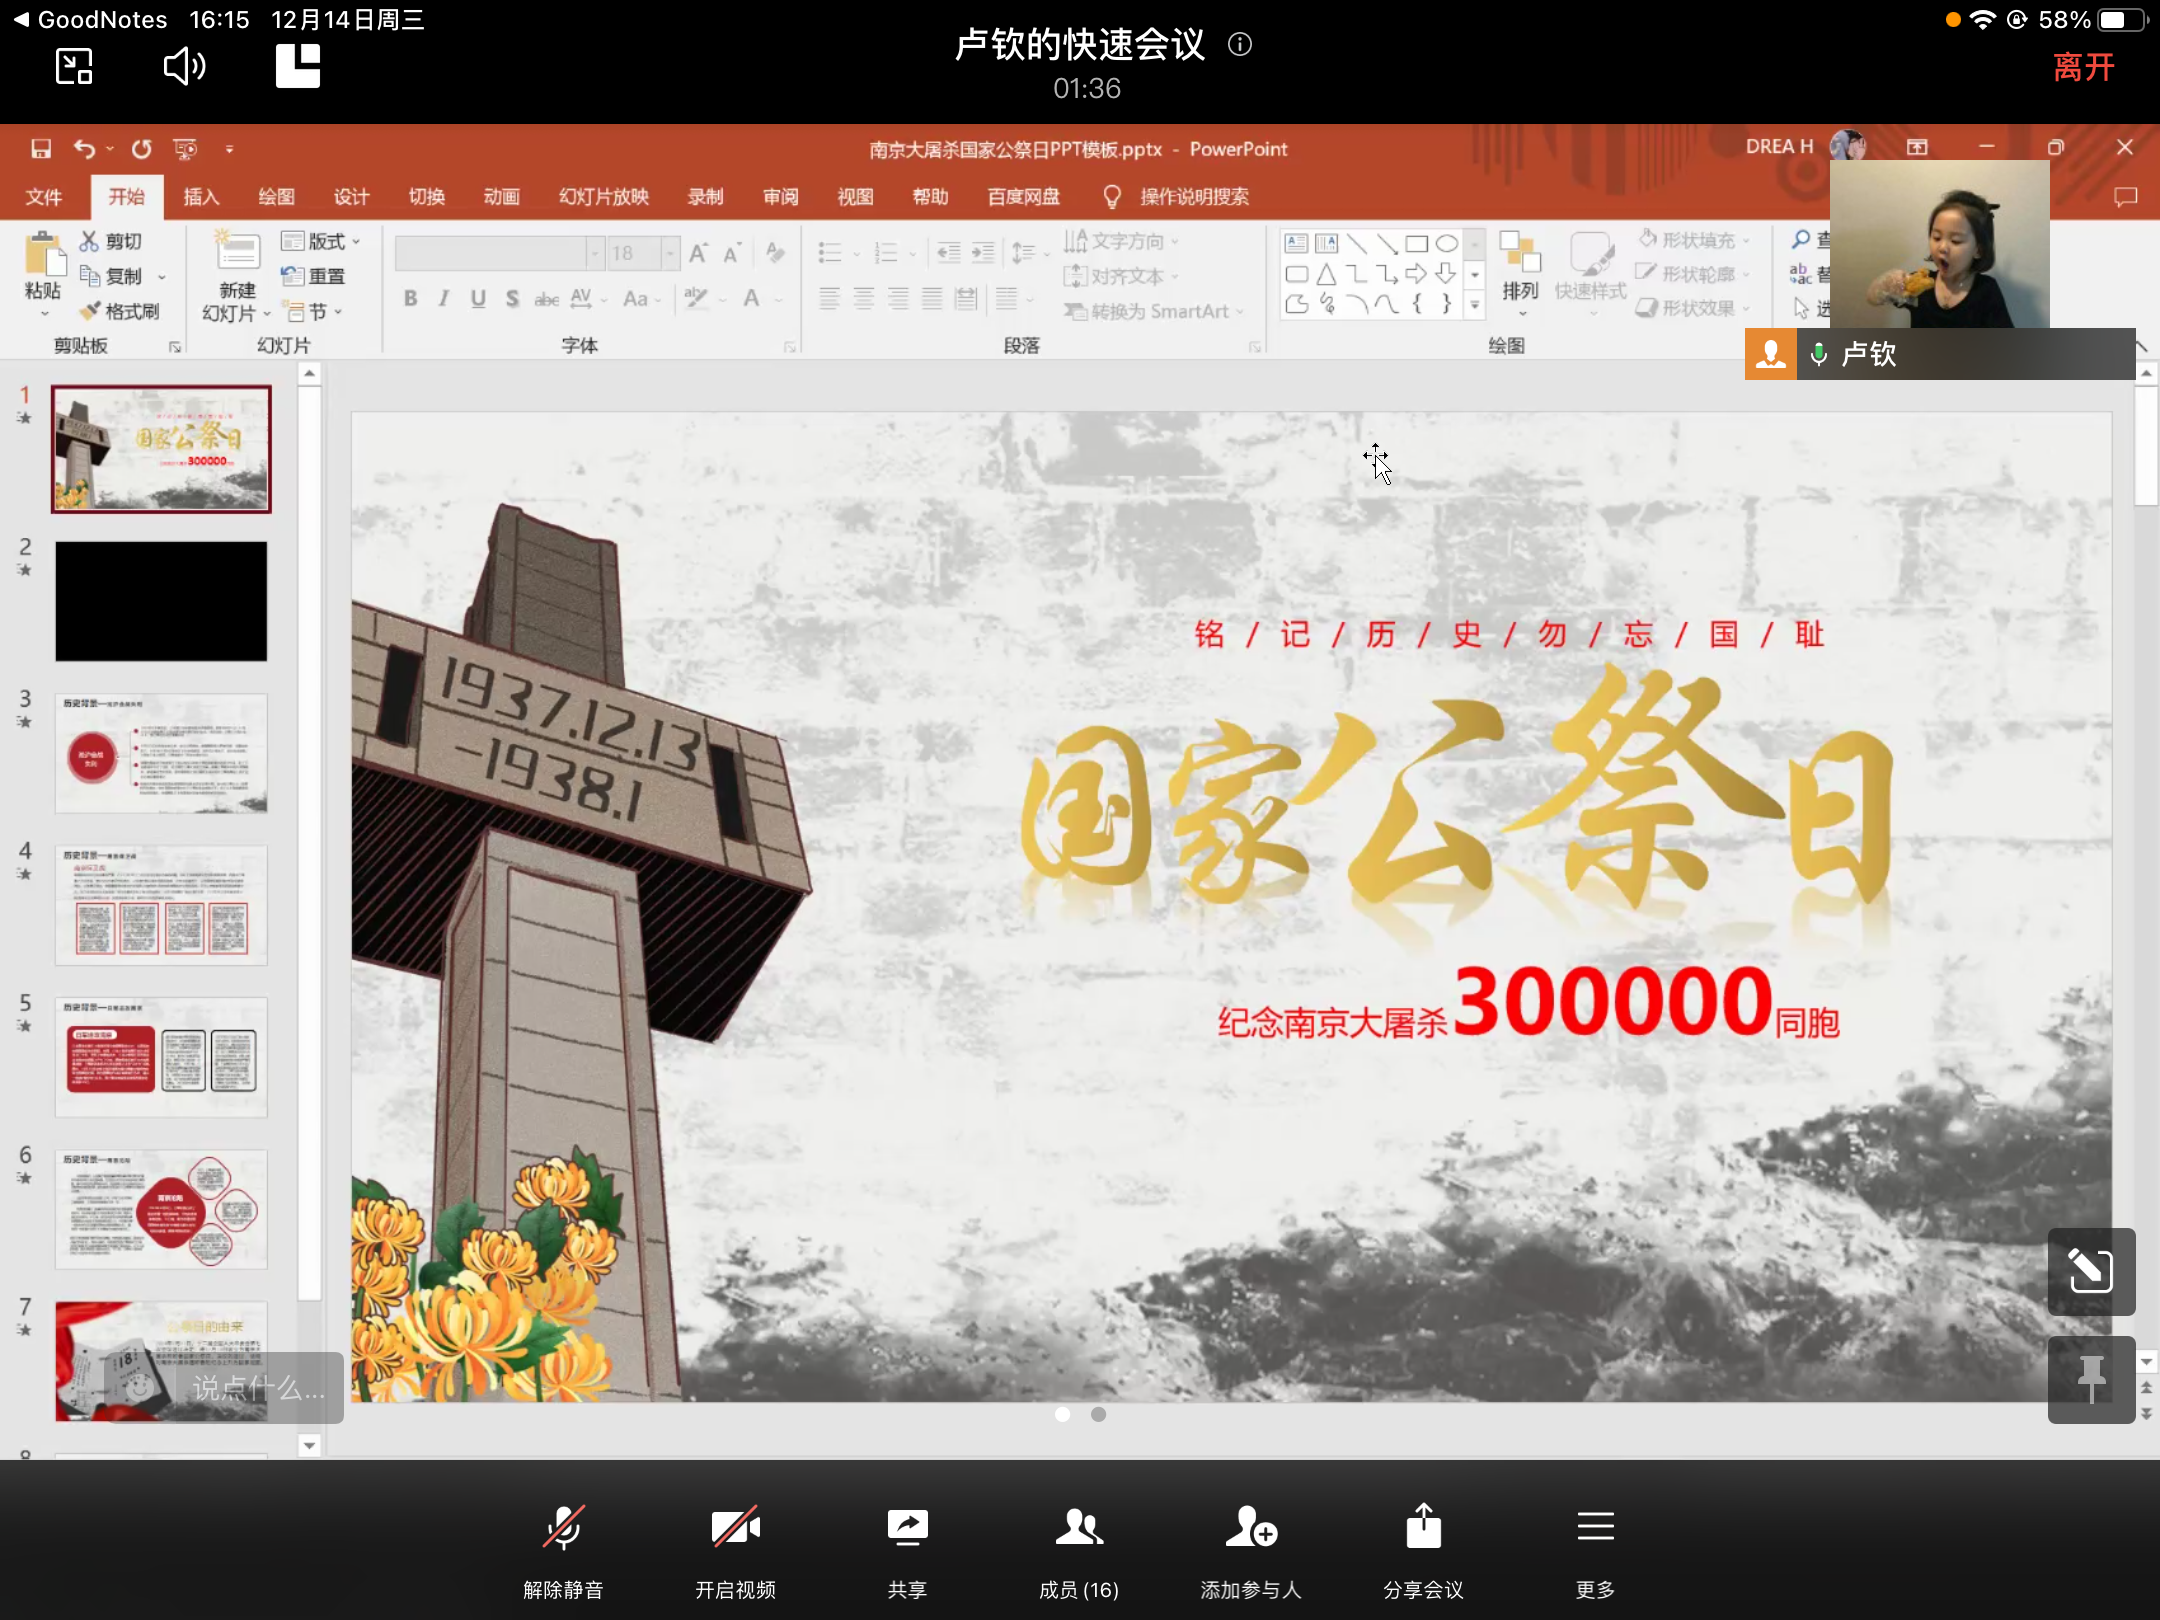Tap the annotation pencil button
Screen dimensions: 2160x1620
click(x=2091, y=1271)
